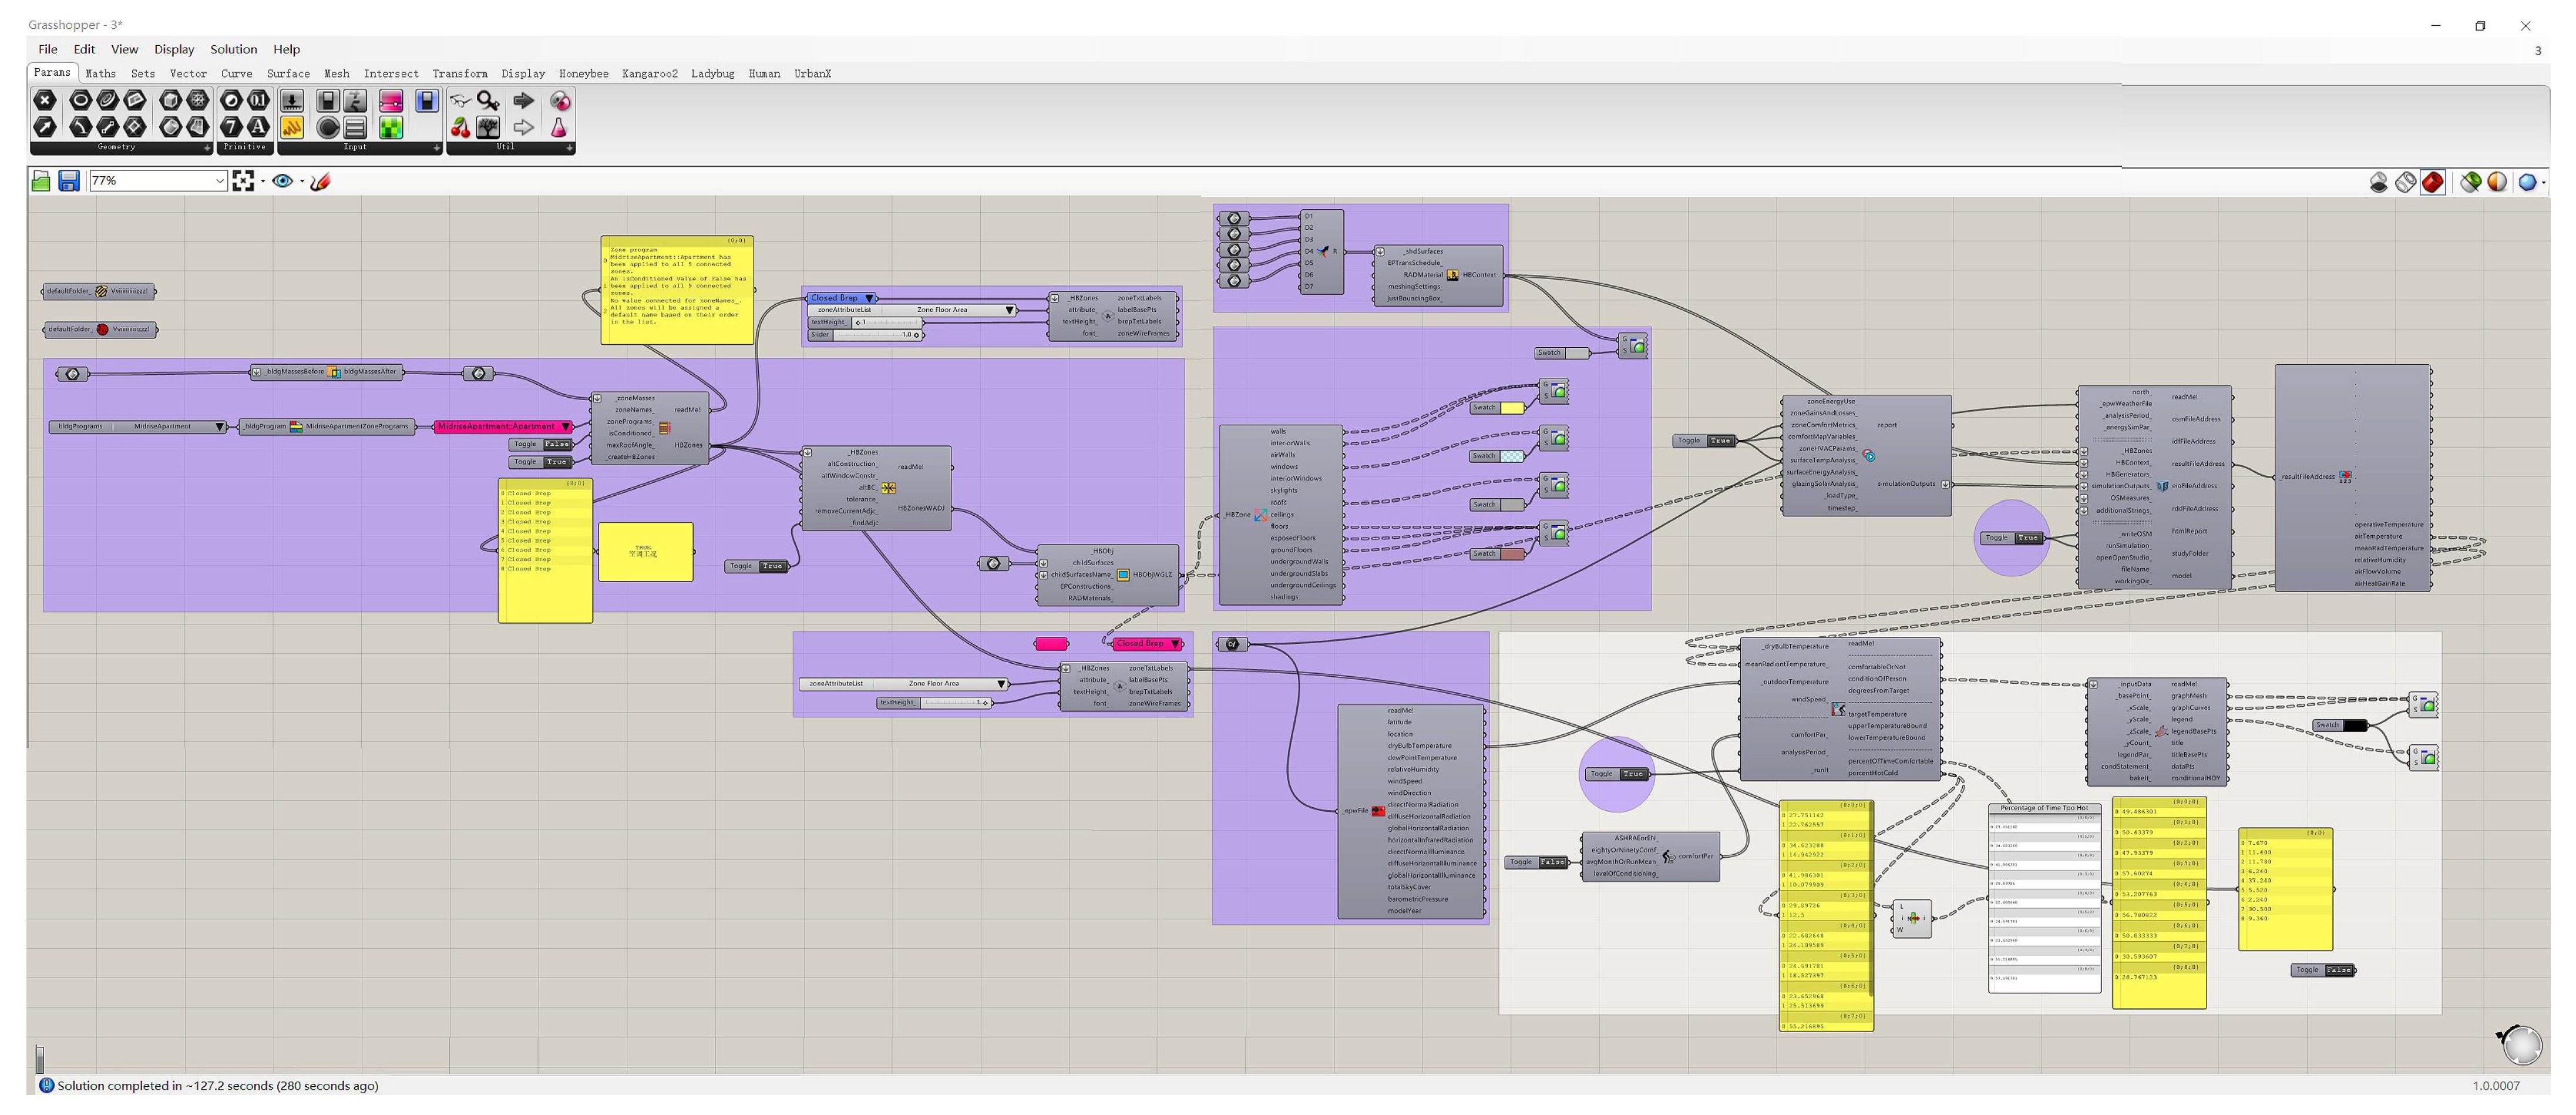Open the Solution menu
Viewport: 2576px width, 1115px height.
(x=233, y=49)
